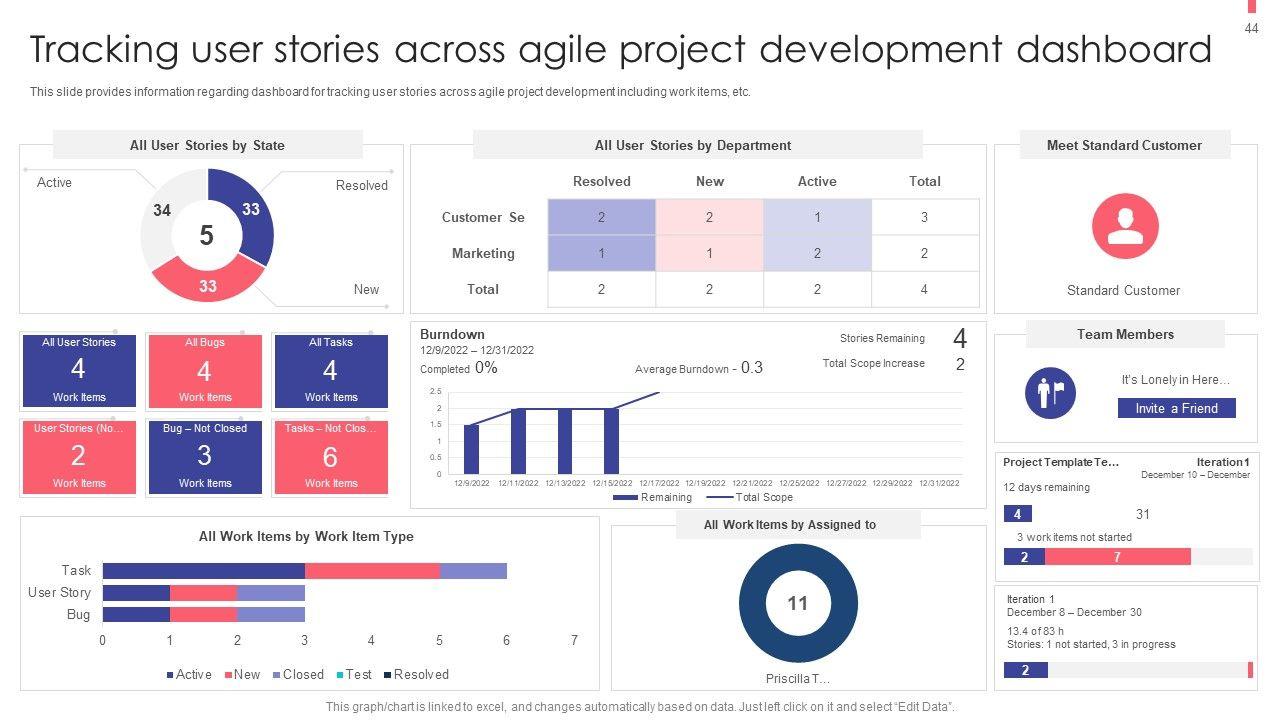Click the Team Members header

pyautogui.click(x=1125, y=334)
